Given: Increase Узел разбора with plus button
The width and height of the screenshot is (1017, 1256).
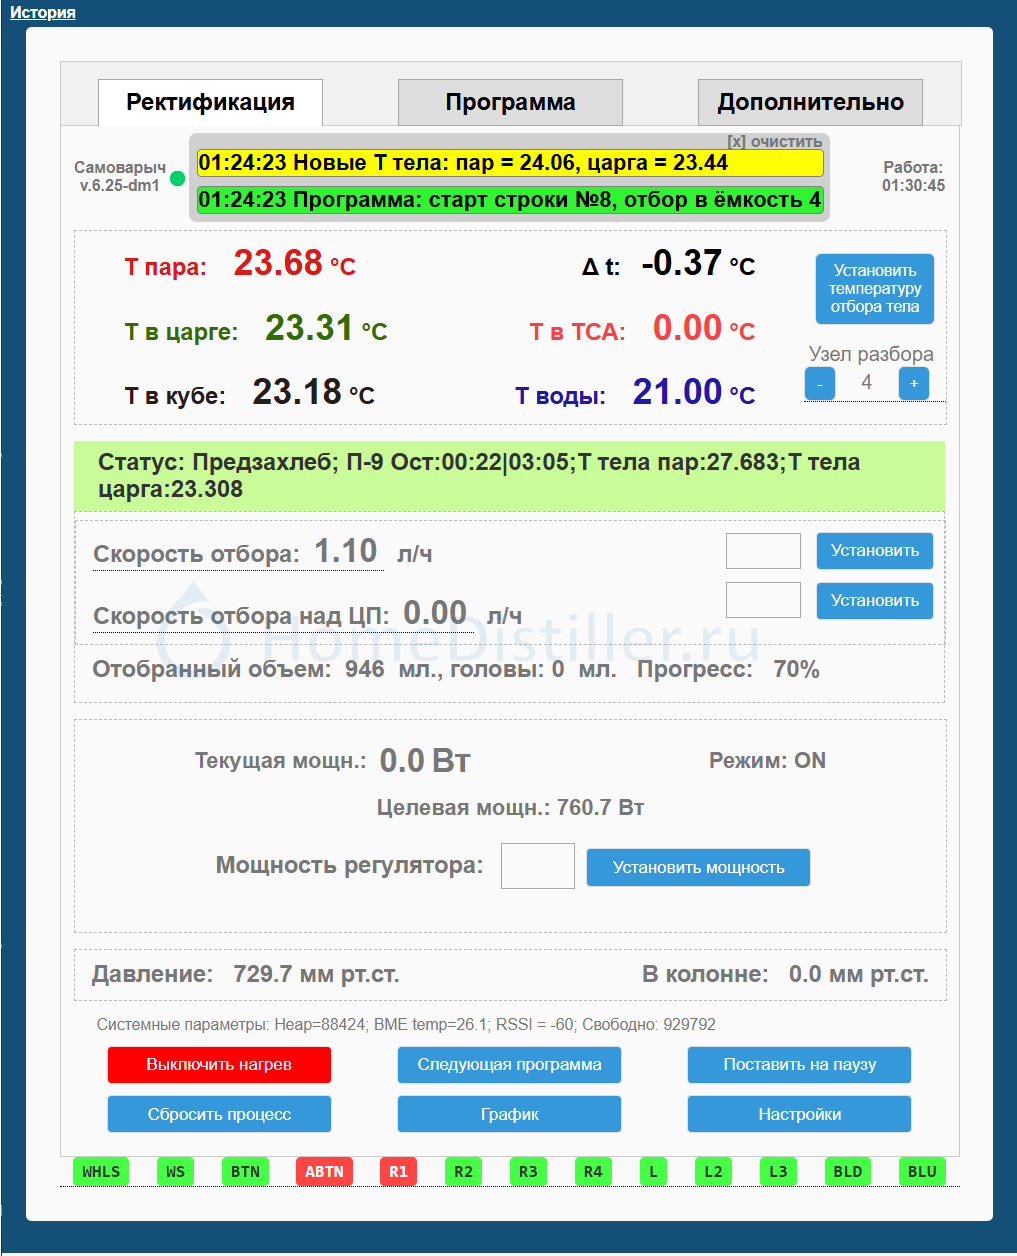Looking at the screenshot, I should click(x=914, y=384).
